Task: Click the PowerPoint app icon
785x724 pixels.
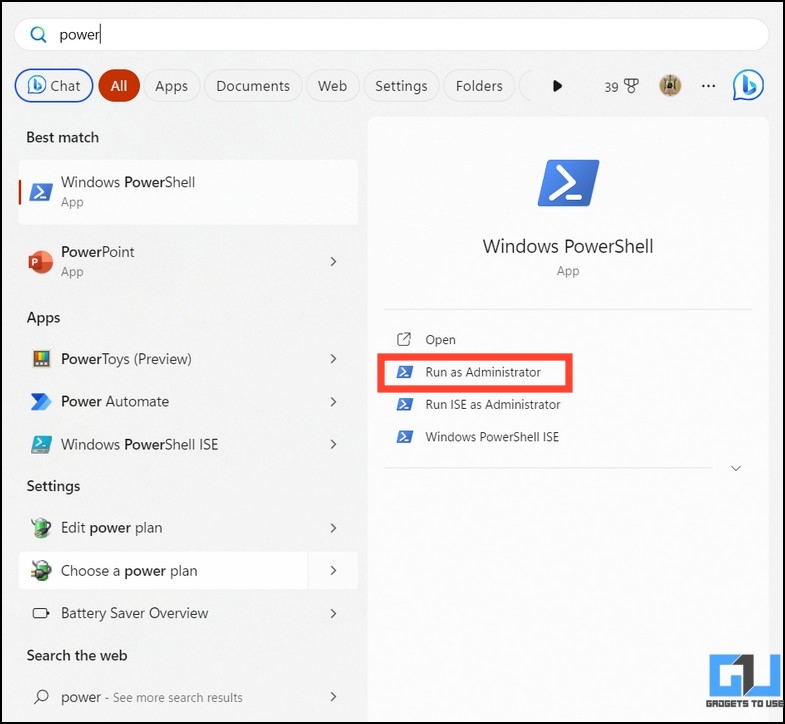Action: click(x=40, y=262)
